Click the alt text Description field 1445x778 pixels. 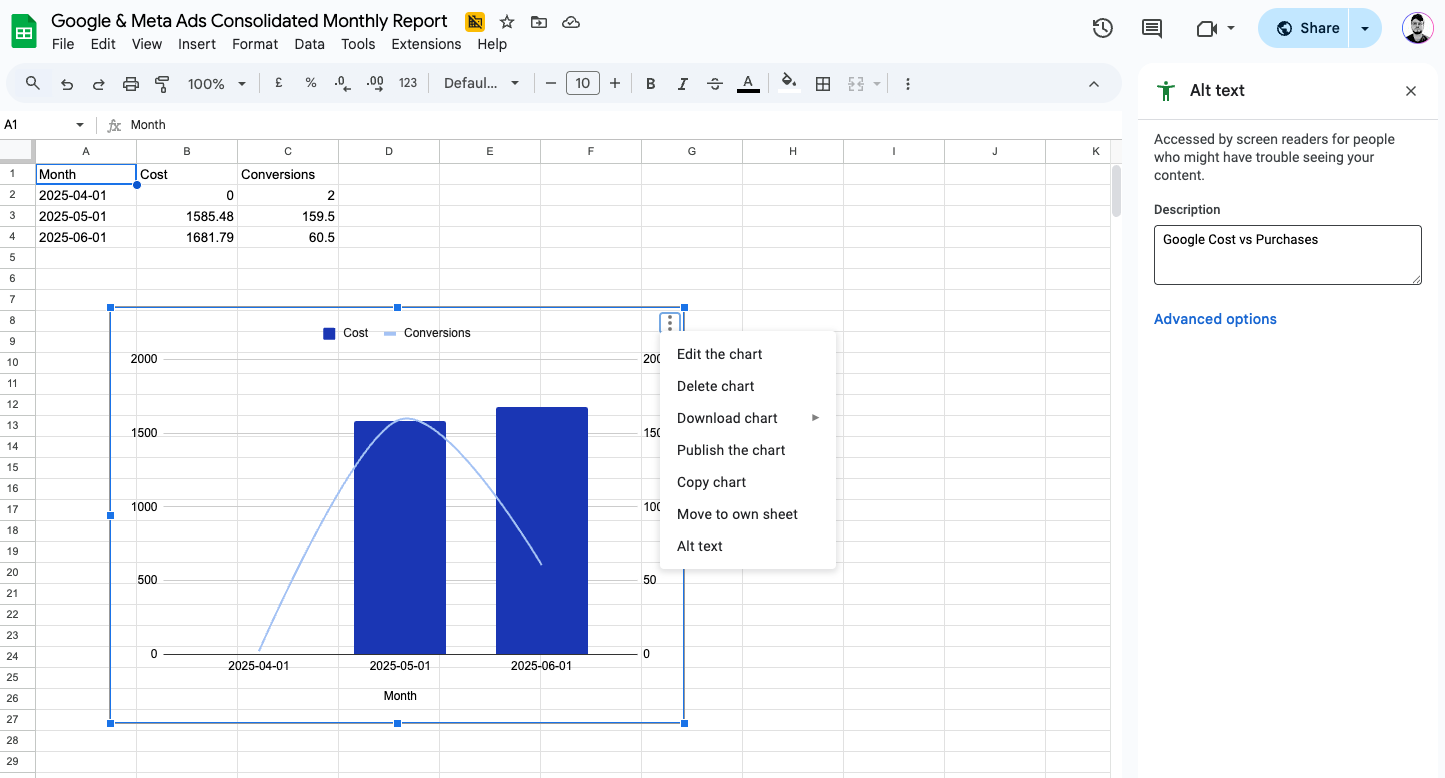[x=1288, y=255]
